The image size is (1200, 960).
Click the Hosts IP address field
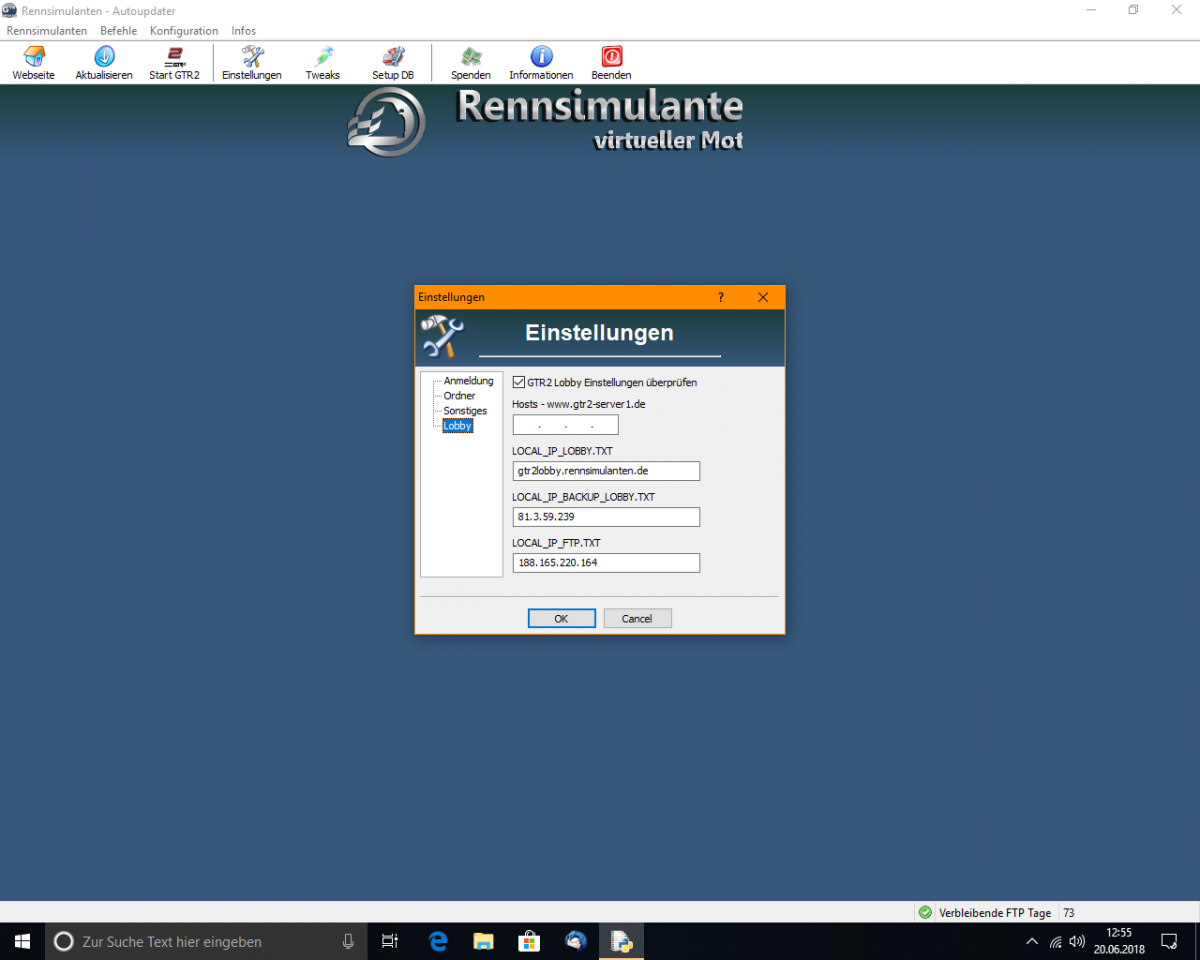(x=565, y=425)
